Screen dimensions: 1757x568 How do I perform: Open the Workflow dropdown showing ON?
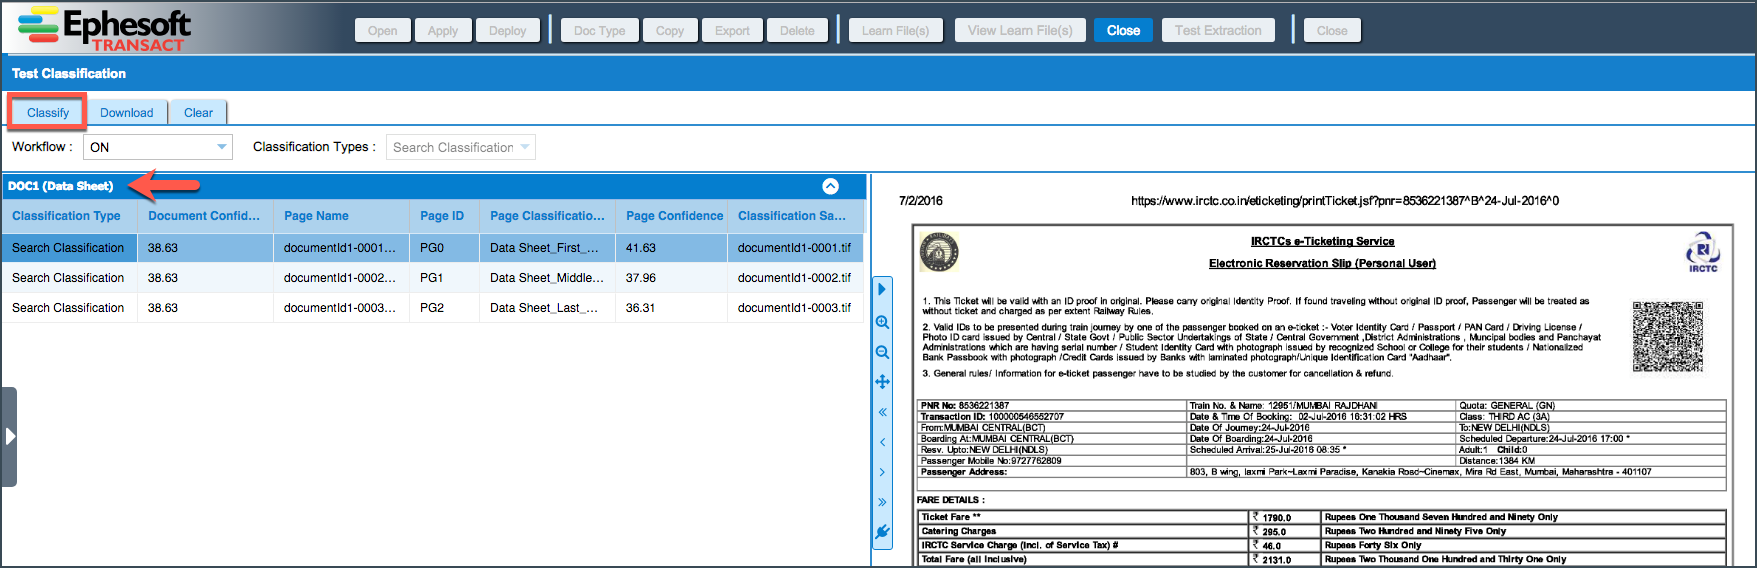coord(158,147)
